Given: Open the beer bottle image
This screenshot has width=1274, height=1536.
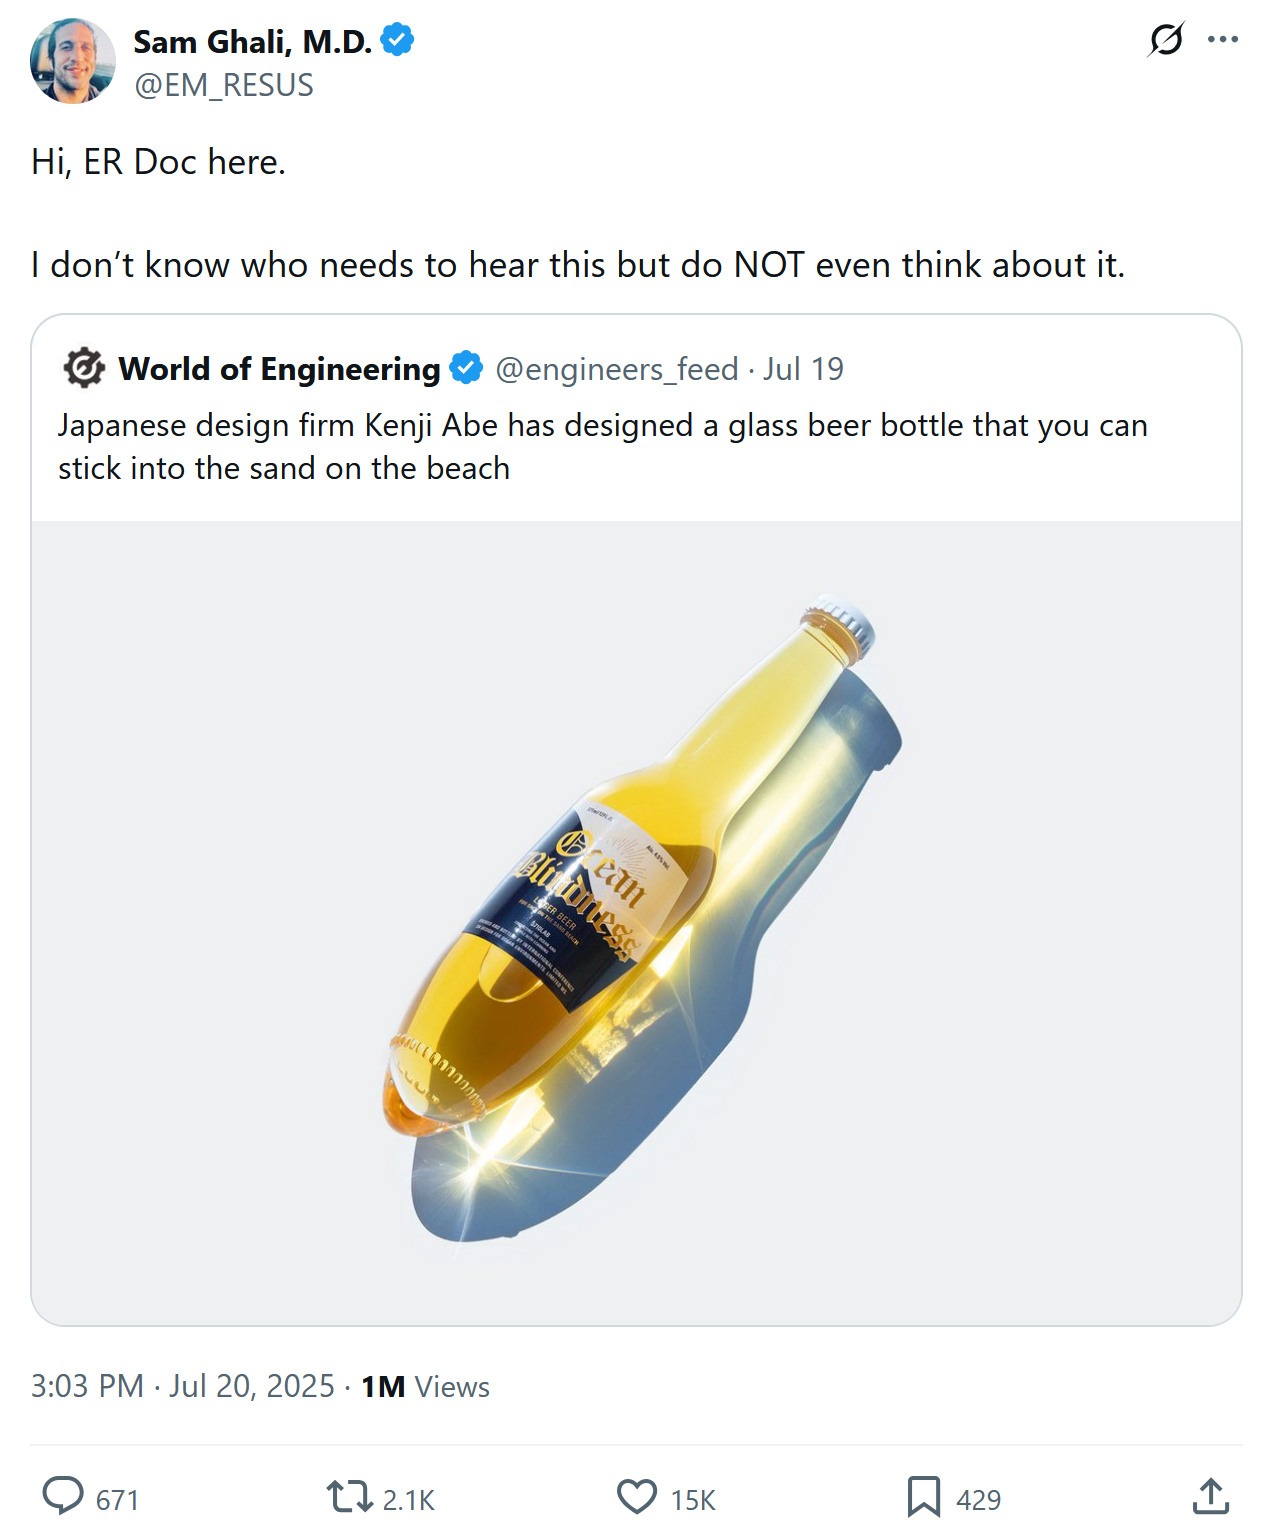Looking at the screenshot, I should 636,922.
